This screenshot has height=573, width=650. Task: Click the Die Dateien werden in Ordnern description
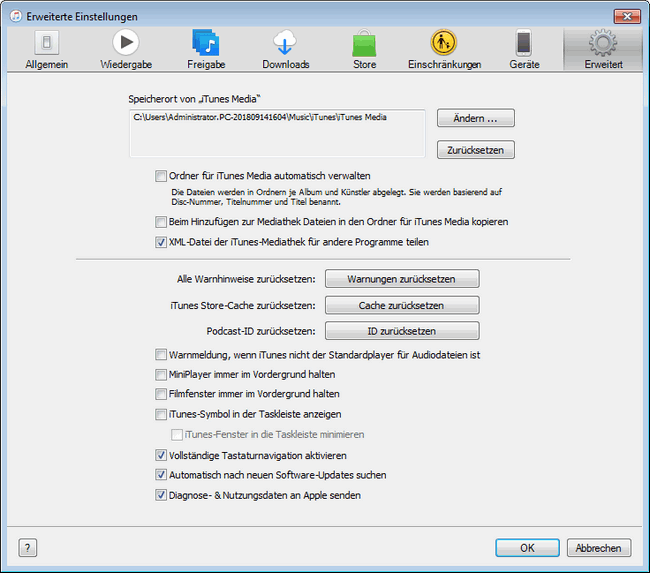pos(336,197)
